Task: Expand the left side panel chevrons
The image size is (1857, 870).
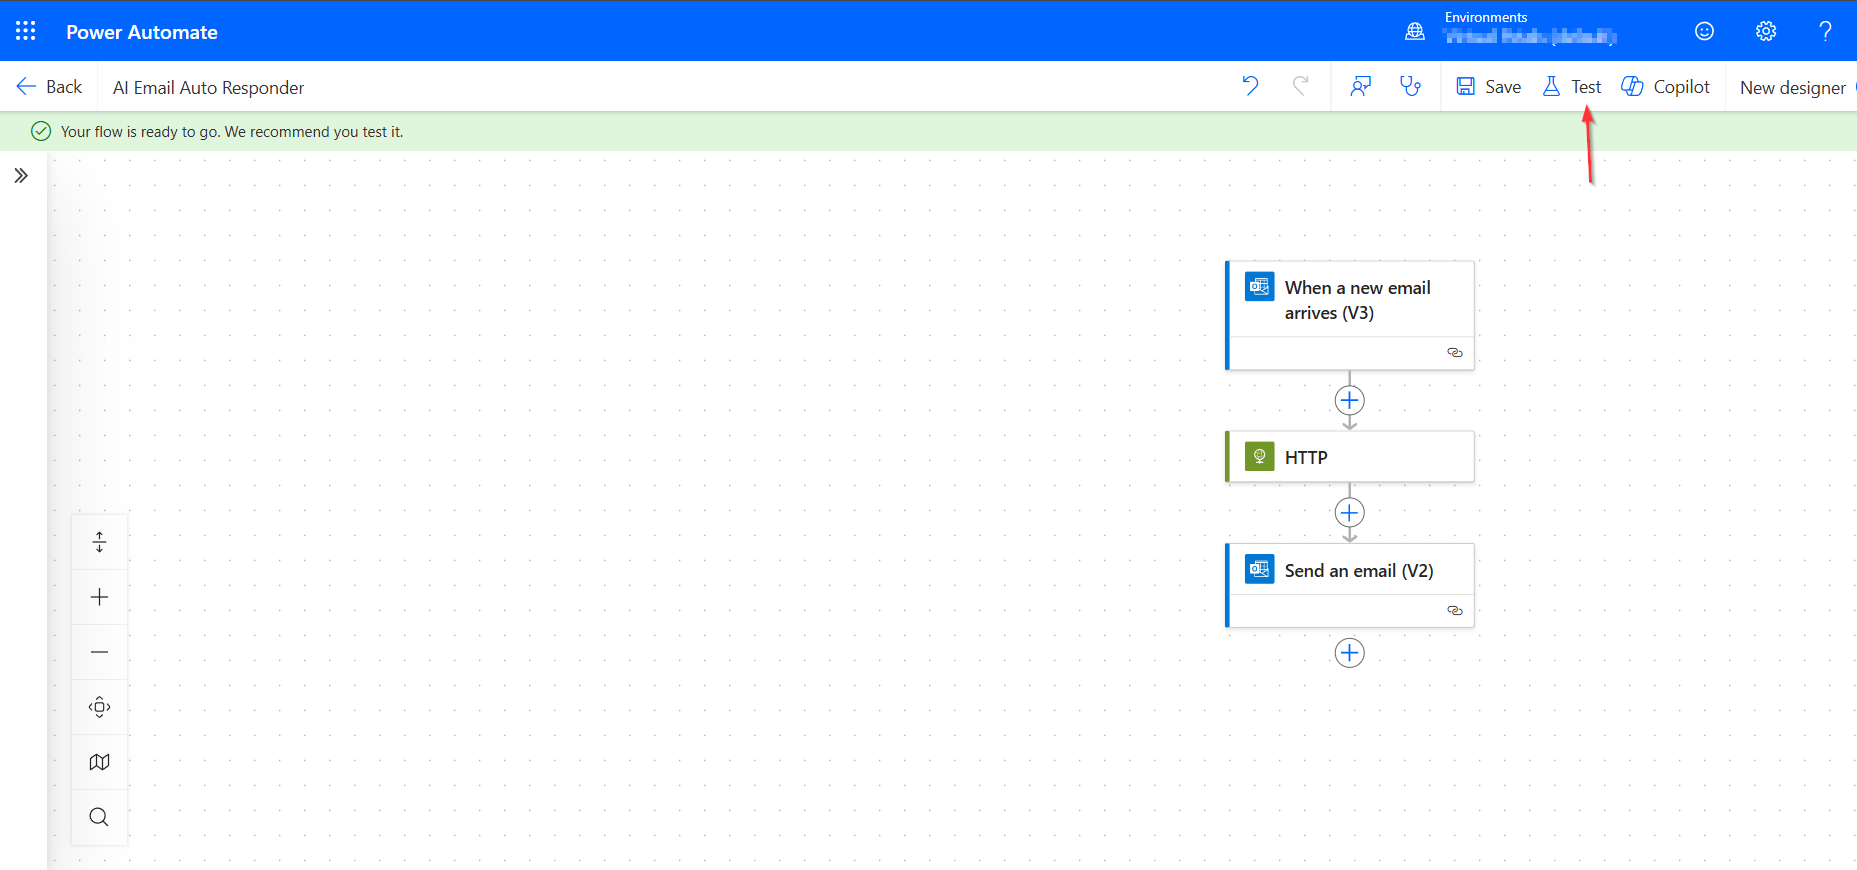Action: pos(21,176)
